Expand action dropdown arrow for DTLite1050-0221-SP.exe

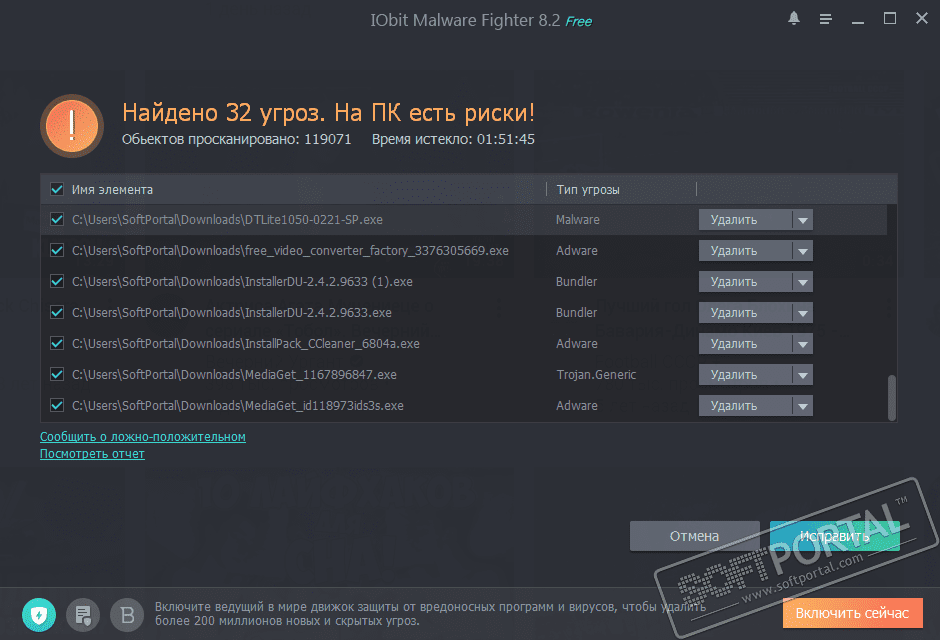click(803, 220)
